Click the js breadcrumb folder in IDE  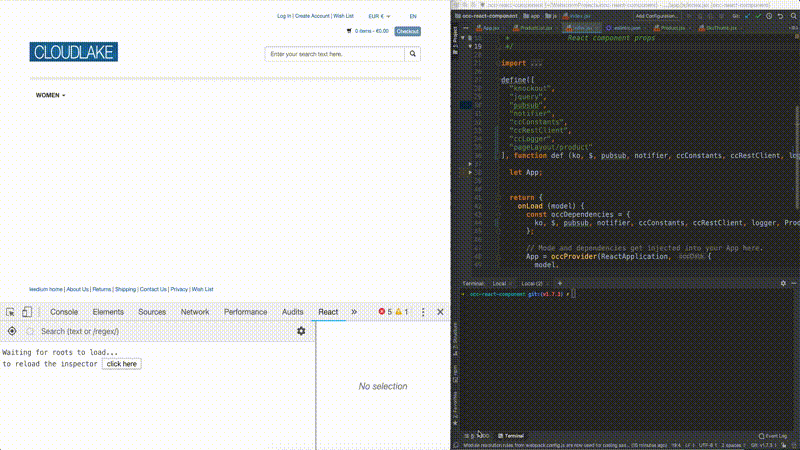551,16
